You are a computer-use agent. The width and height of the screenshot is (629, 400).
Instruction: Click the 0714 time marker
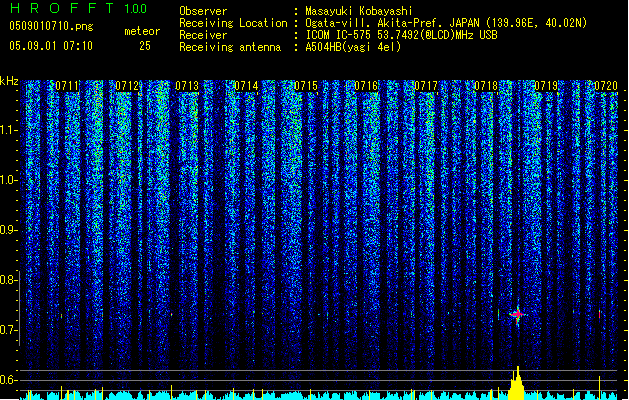pyautogui.click(x=246, y=86)
